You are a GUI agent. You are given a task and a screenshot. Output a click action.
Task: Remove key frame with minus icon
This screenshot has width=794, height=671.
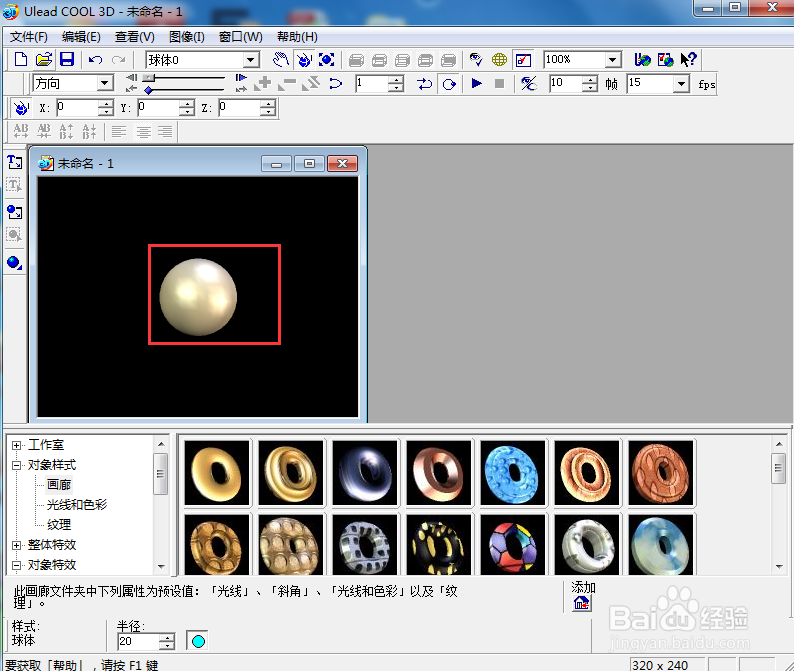287,84
